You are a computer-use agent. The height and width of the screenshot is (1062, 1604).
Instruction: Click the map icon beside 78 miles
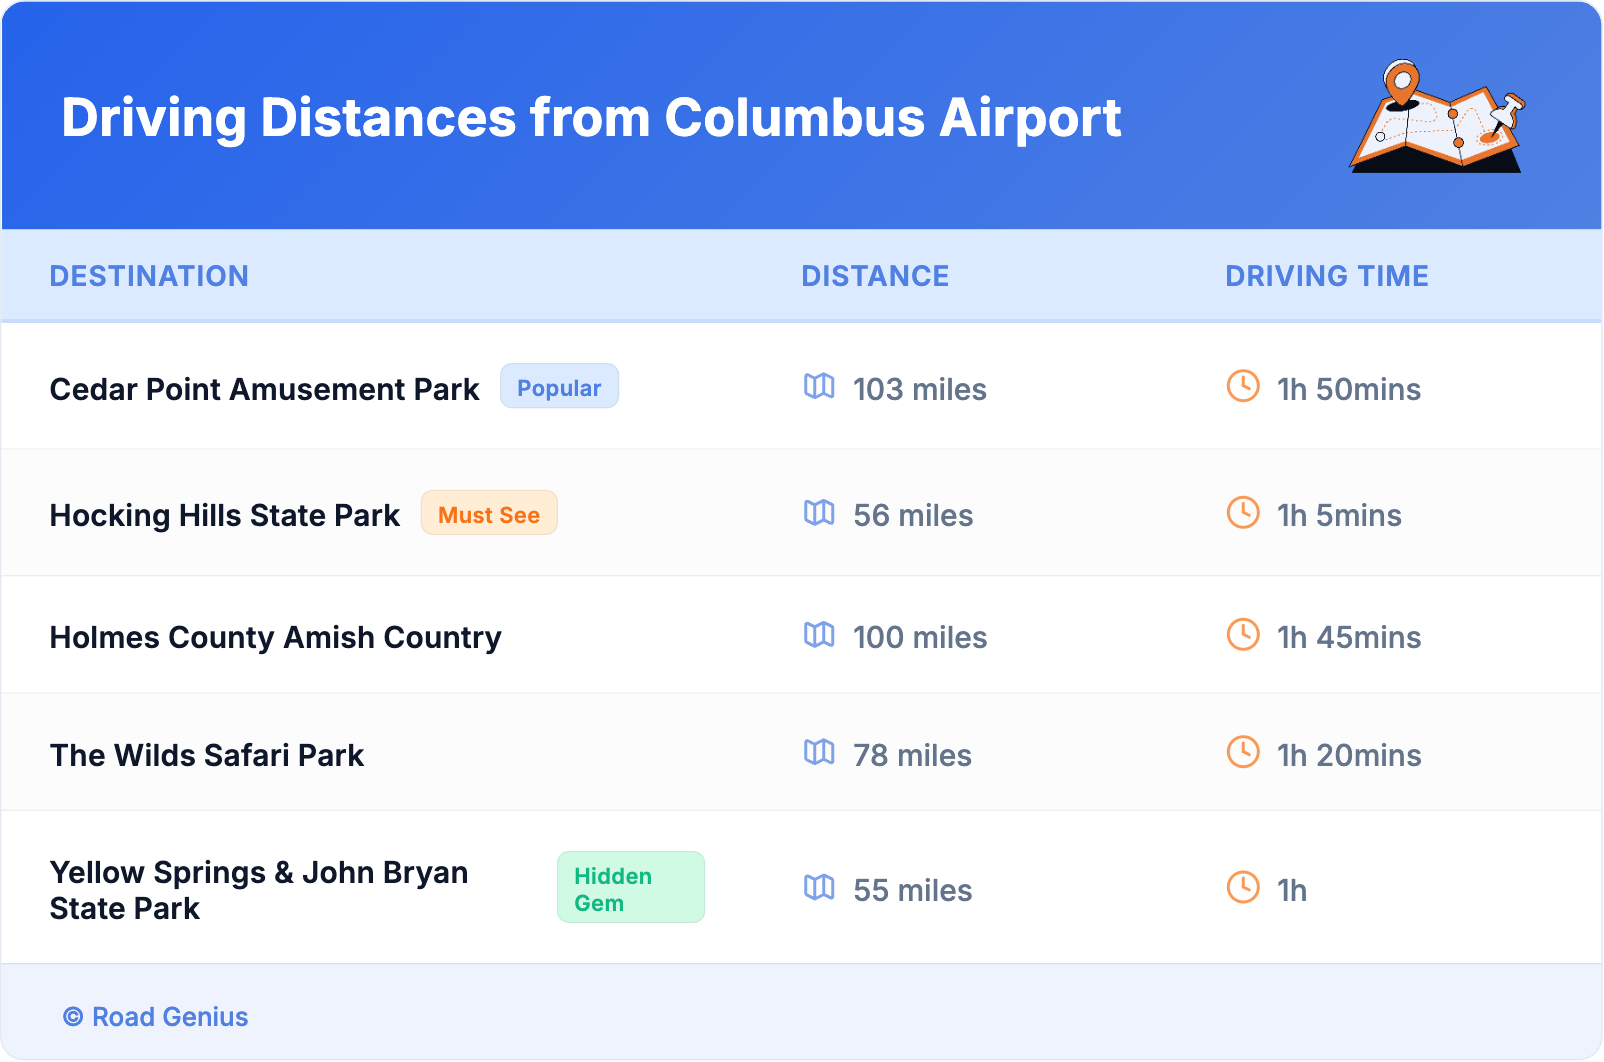click(819, 752)
